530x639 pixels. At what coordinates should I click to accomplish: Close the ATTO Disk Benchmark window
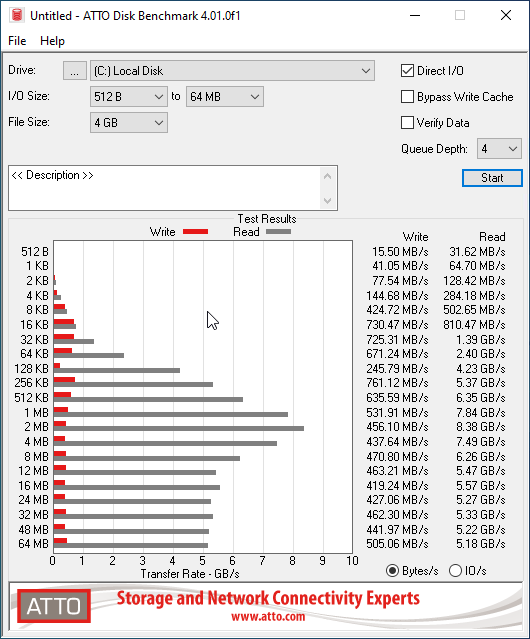(506, 15)
